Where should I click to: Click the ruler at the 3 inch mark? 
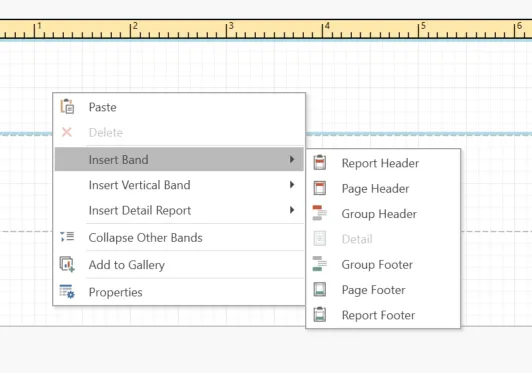point(227,29)
